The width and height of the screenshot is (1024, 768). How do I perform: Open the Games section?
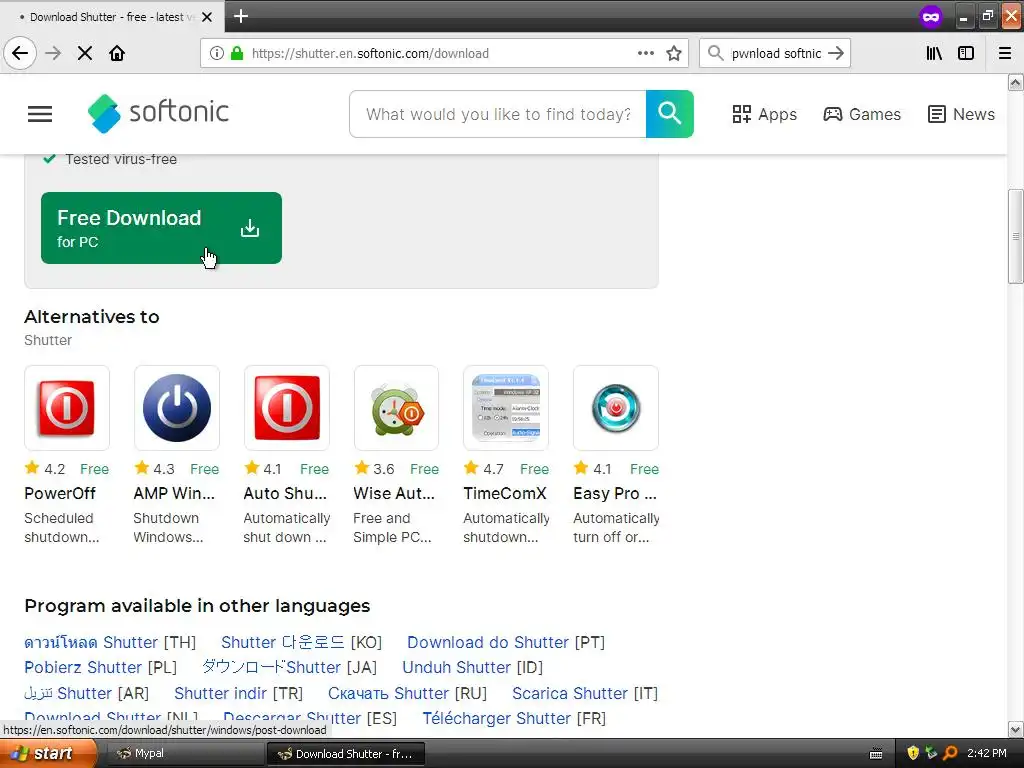(861, 114)
